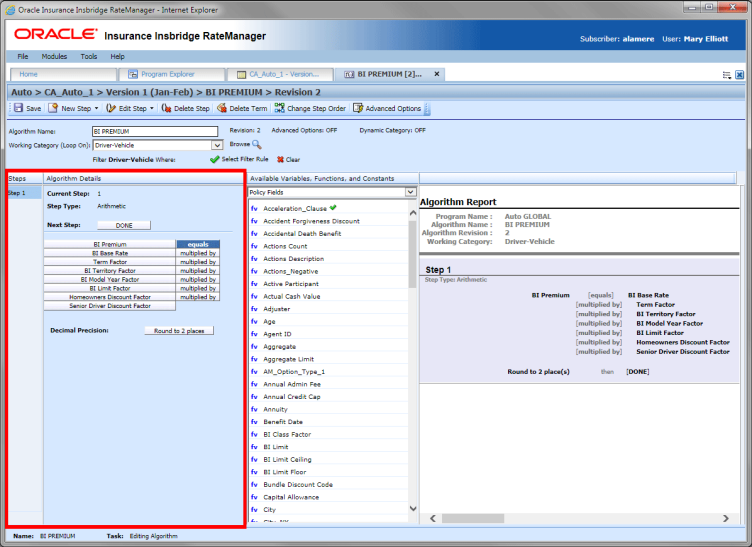Click fv icon beside Aggregate Limit

(254, 359)
